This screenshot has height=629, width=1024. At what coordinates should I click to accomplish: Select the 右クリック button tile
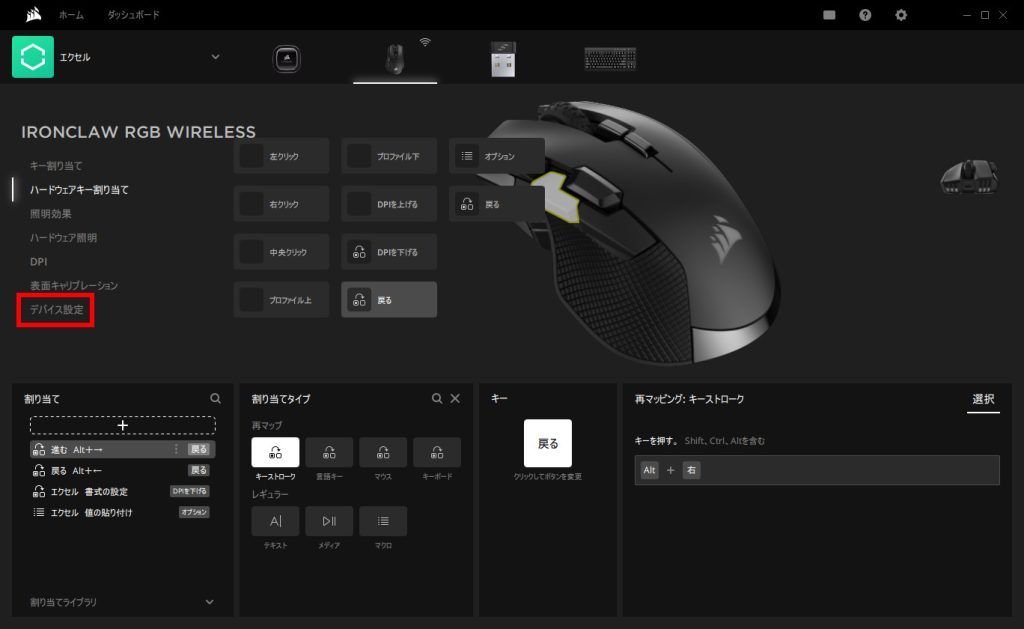click(281, 204)
